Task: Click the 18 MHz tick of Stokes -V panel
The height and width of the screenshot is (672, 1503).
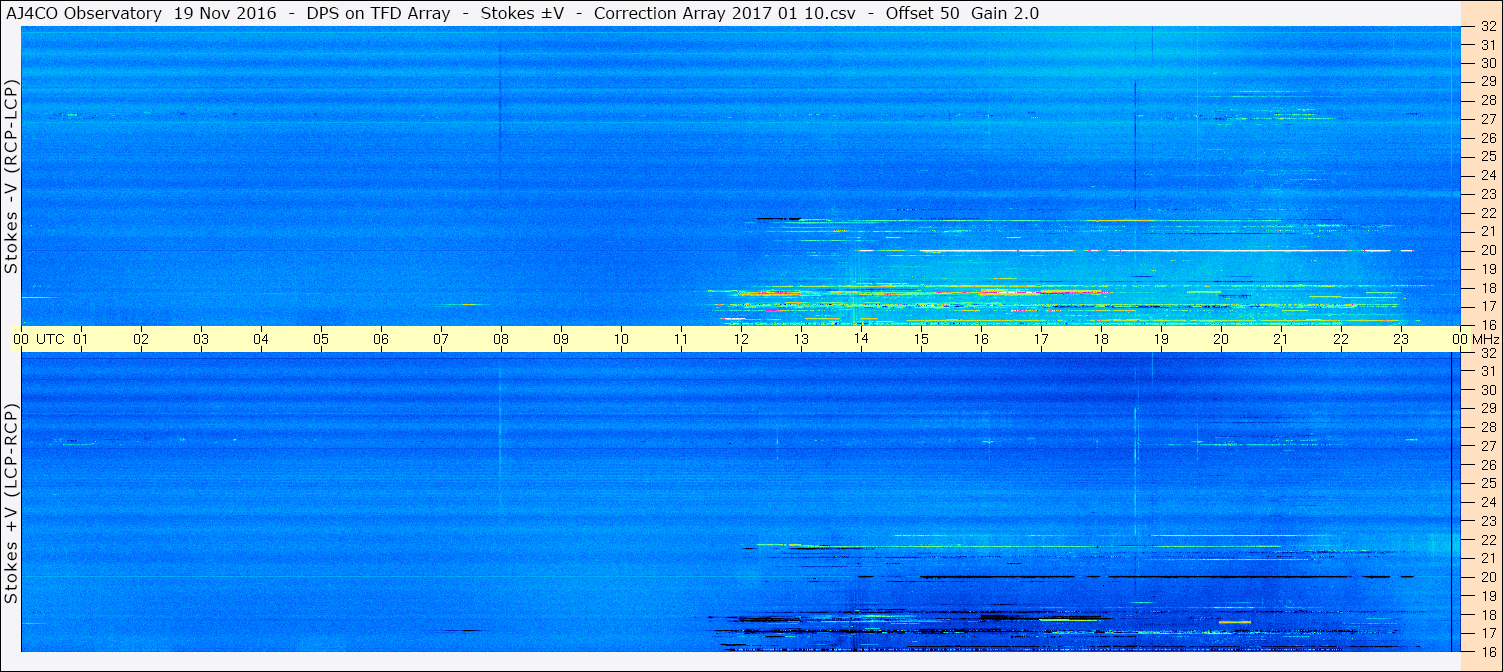Action: [1487, 288]
